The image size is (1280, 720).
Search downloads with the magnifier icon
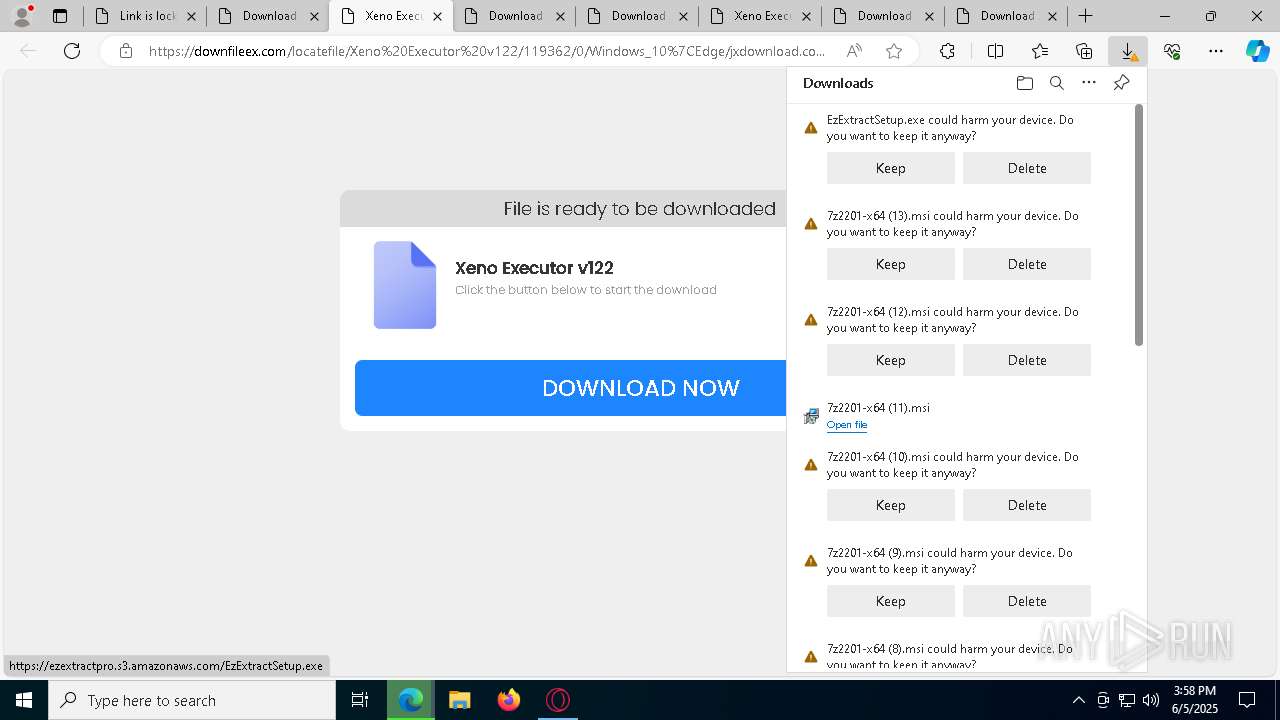[1057, 83]
